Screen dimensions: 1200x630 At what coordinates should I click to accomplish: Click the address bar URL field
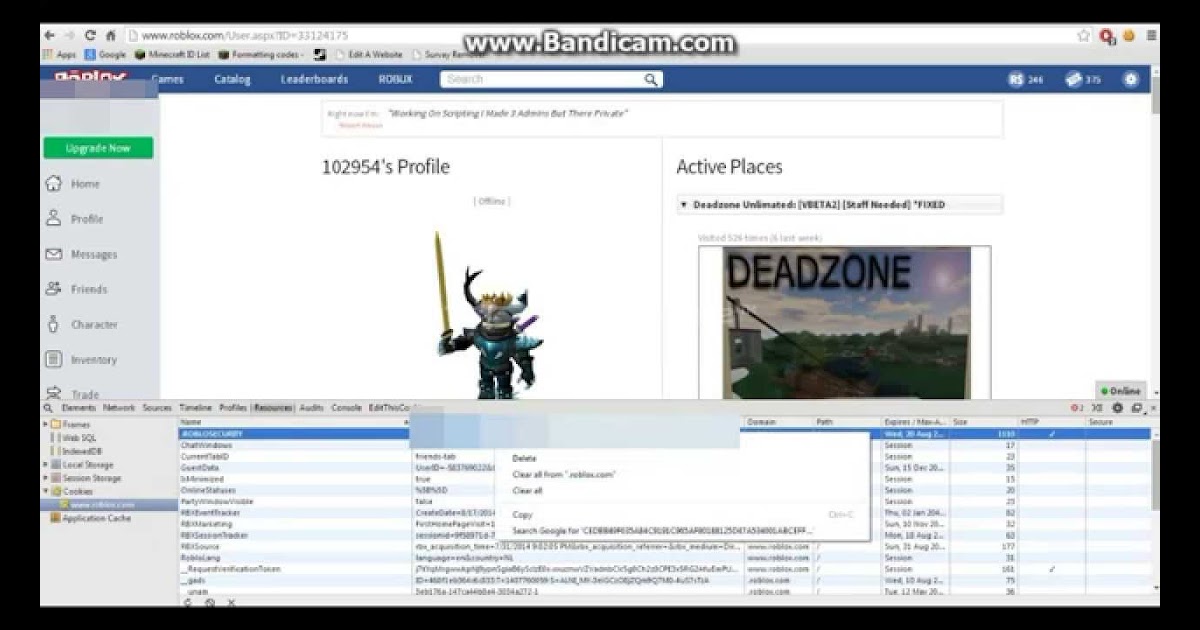pyautogui.click(x=600, y=35)
